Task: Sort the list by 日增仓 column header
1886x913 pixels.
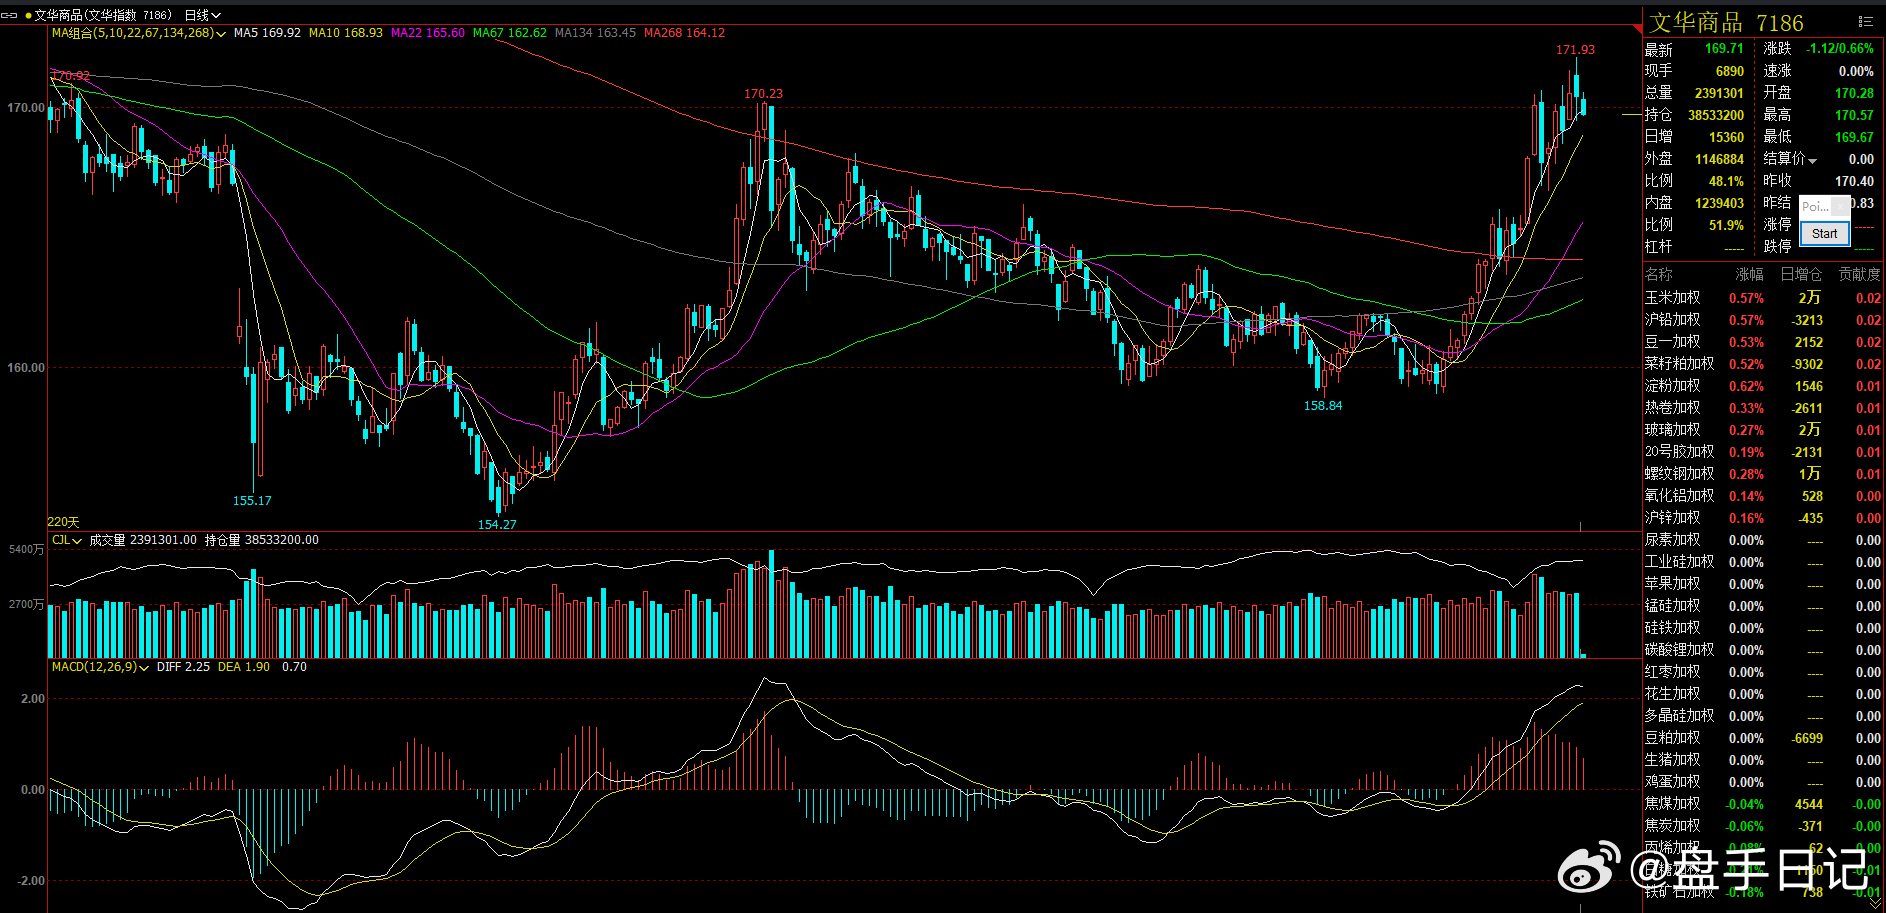Action: pyautogui.click(x=1801, y=274)
